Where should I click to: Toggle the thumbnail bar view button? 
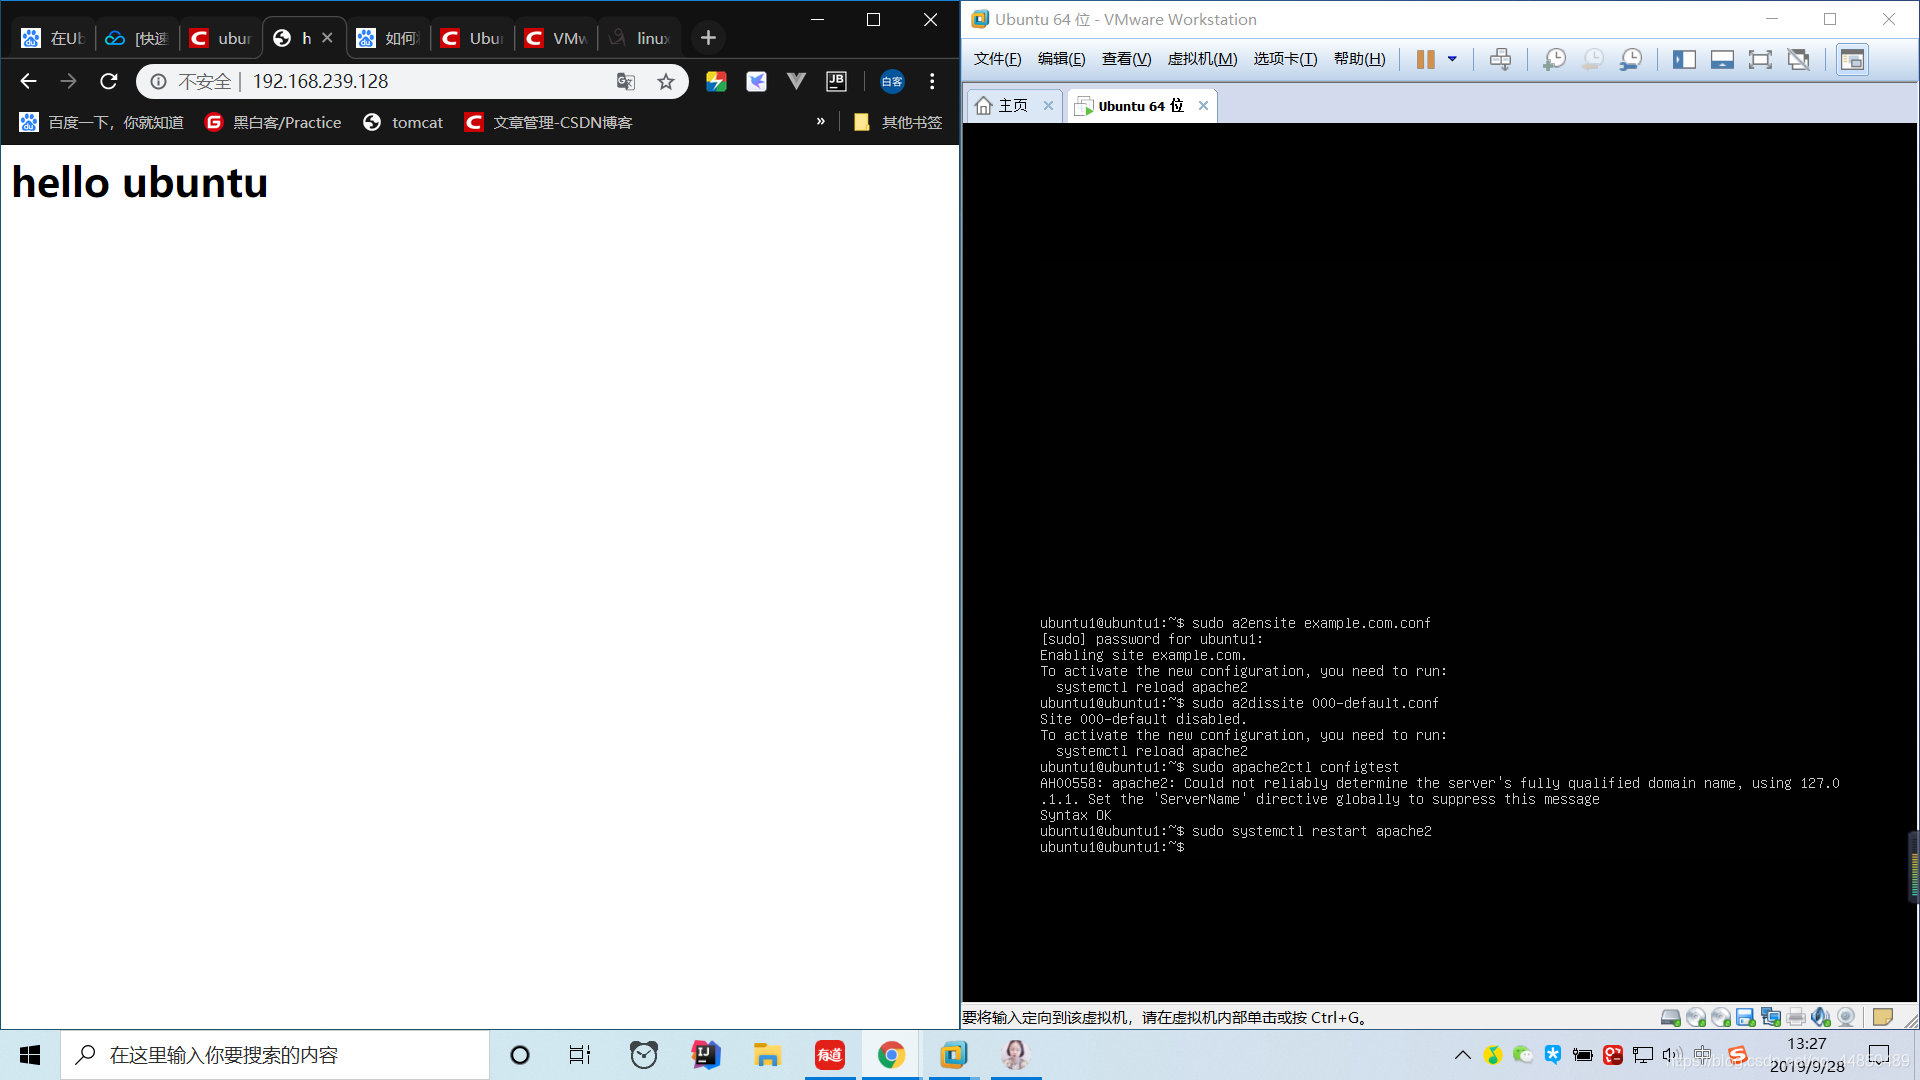coord(1722,59)
